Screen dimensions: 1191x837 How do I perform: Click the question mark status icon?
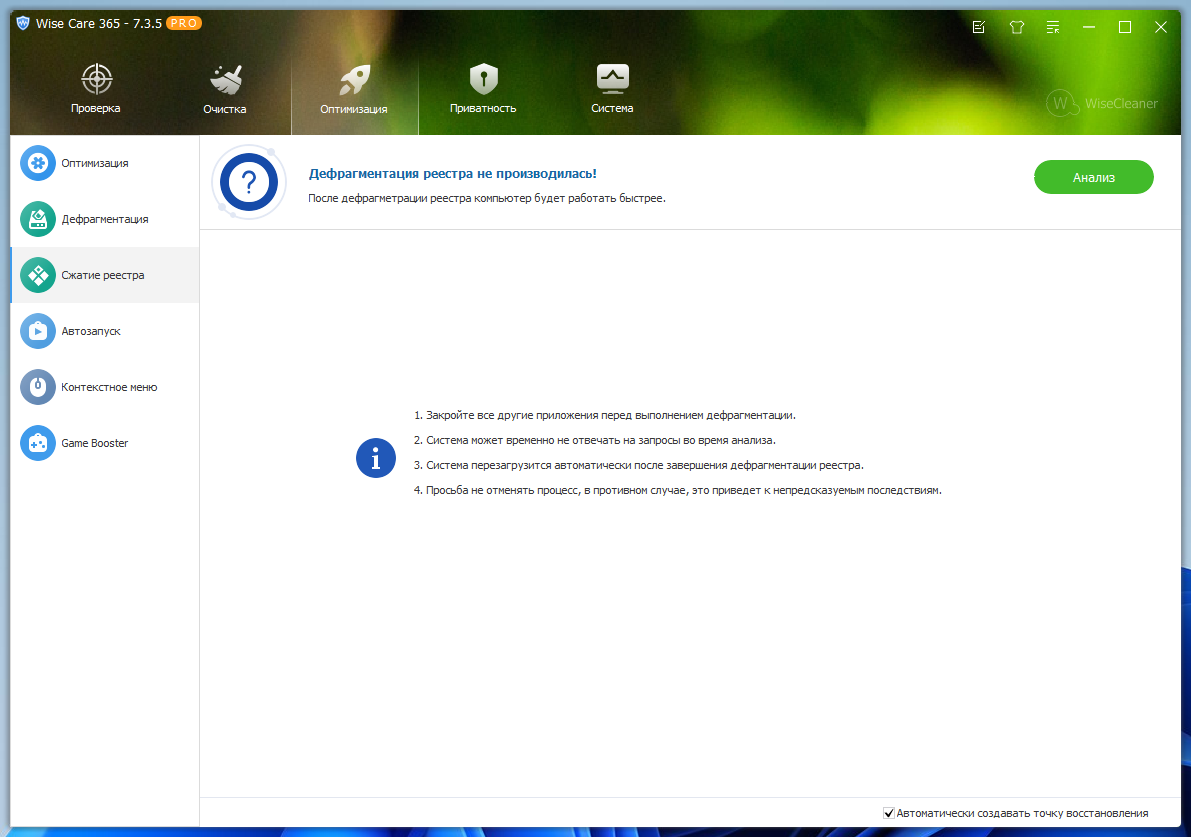[x=248, y=183]
